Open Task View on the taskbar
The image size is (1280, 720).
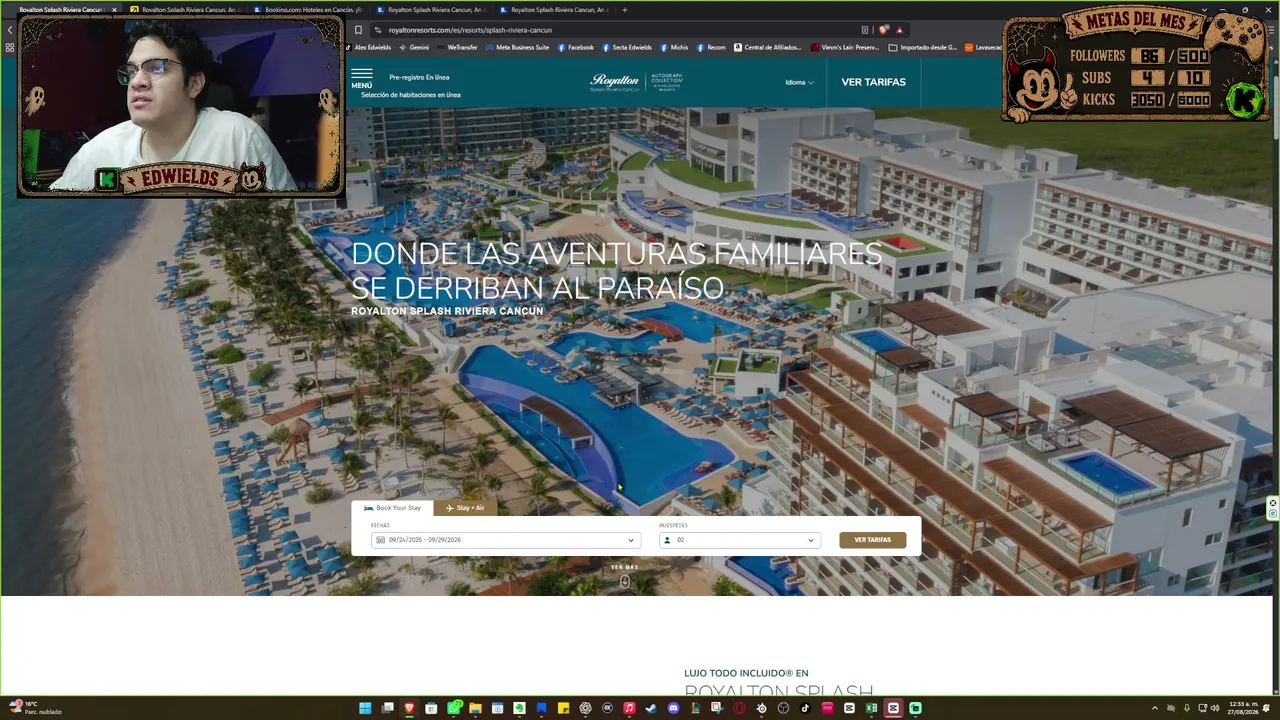point(387,708)
